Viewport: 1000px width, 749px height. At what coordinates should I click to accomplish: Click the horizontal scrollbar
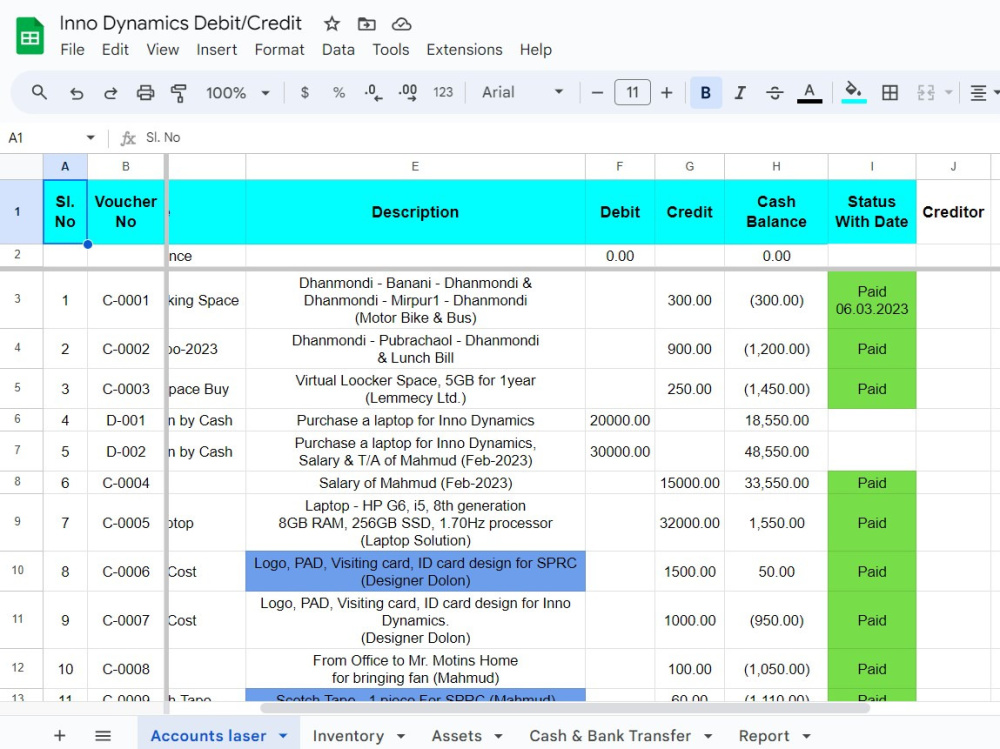(x=564, y=708)
